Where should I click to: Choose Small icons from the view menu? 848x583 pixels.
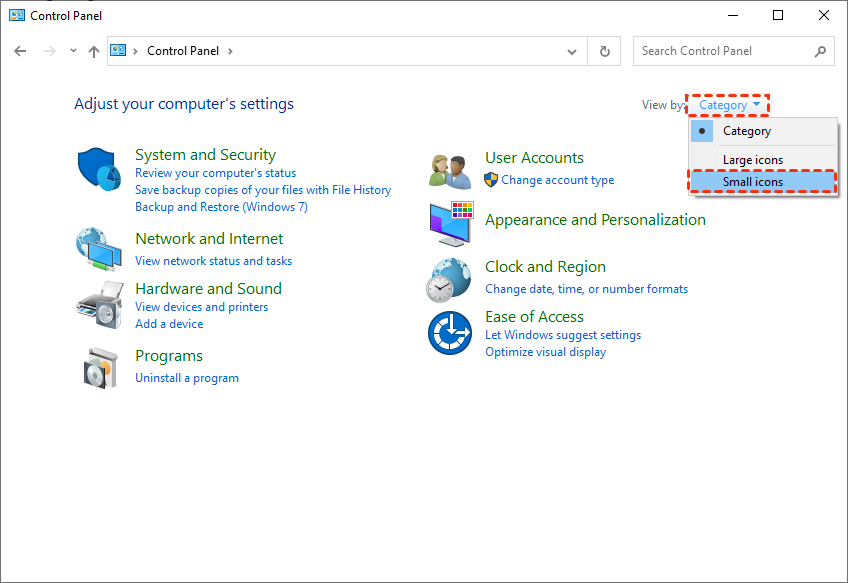(753, 182)
